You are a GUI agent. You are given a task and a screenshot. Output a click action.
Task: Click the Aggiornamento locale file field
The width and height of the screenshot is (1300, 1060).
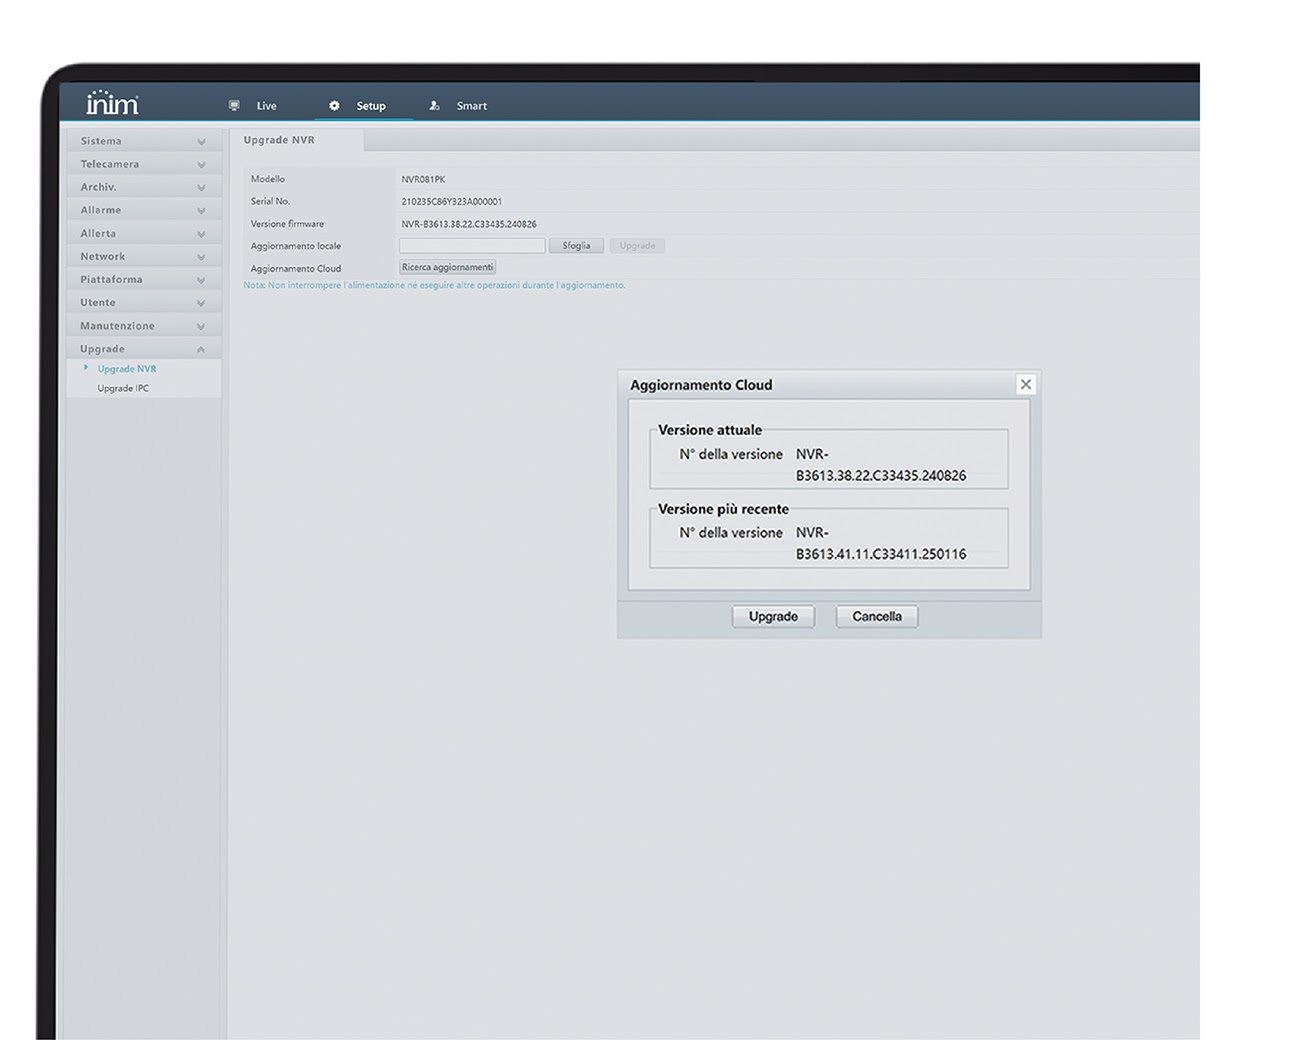[x=472, y=246]
